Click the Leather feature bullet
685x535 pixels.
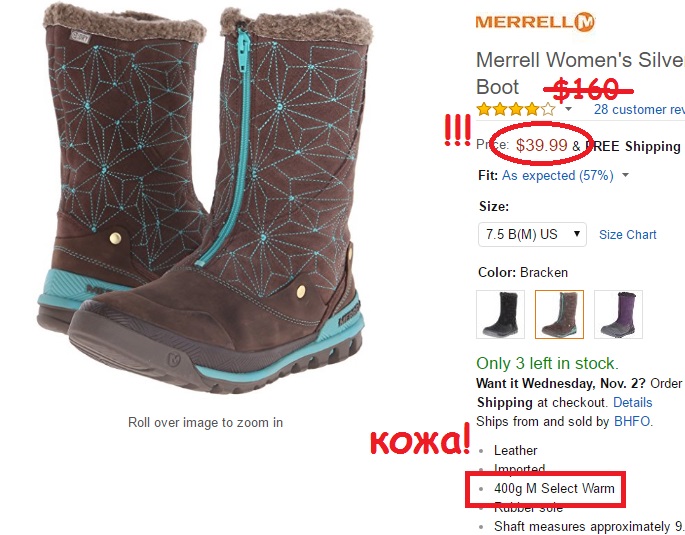[x=515, y=450]
